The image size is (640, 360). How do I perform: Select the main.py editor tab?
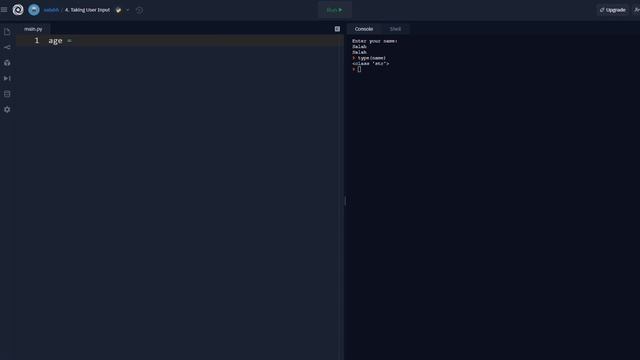(33, 29)
